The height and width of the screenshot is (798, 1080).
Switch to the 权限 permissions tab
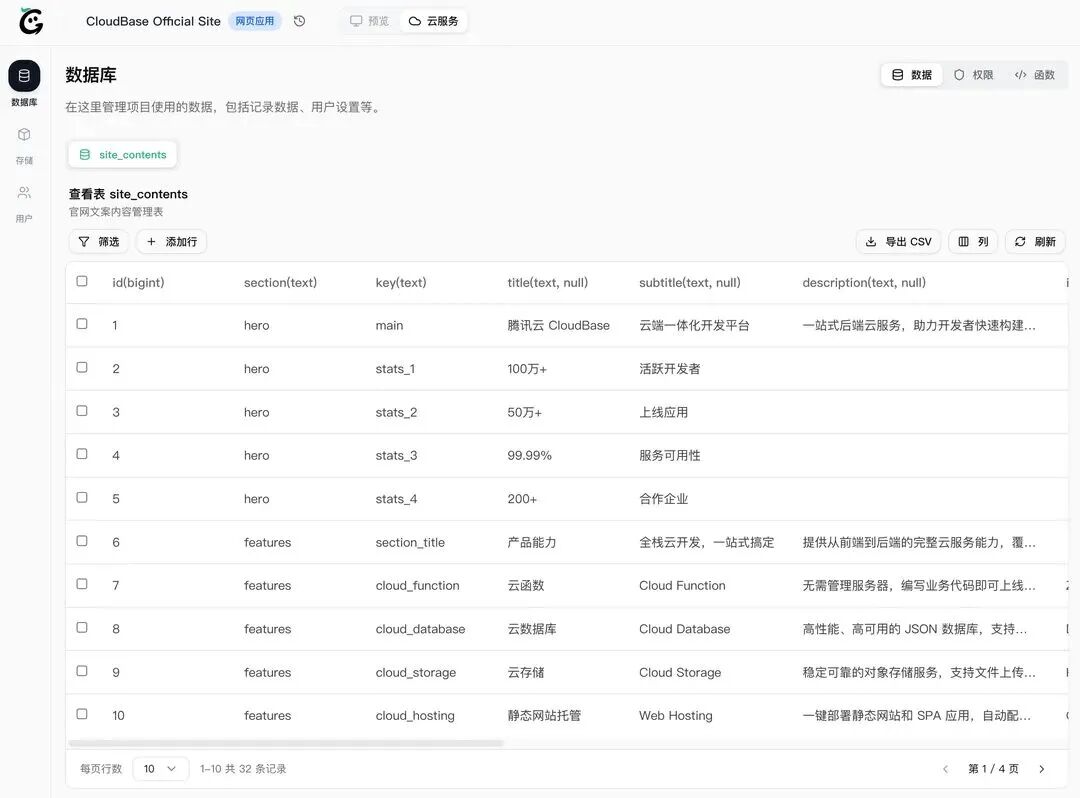(x=973, y=75)
